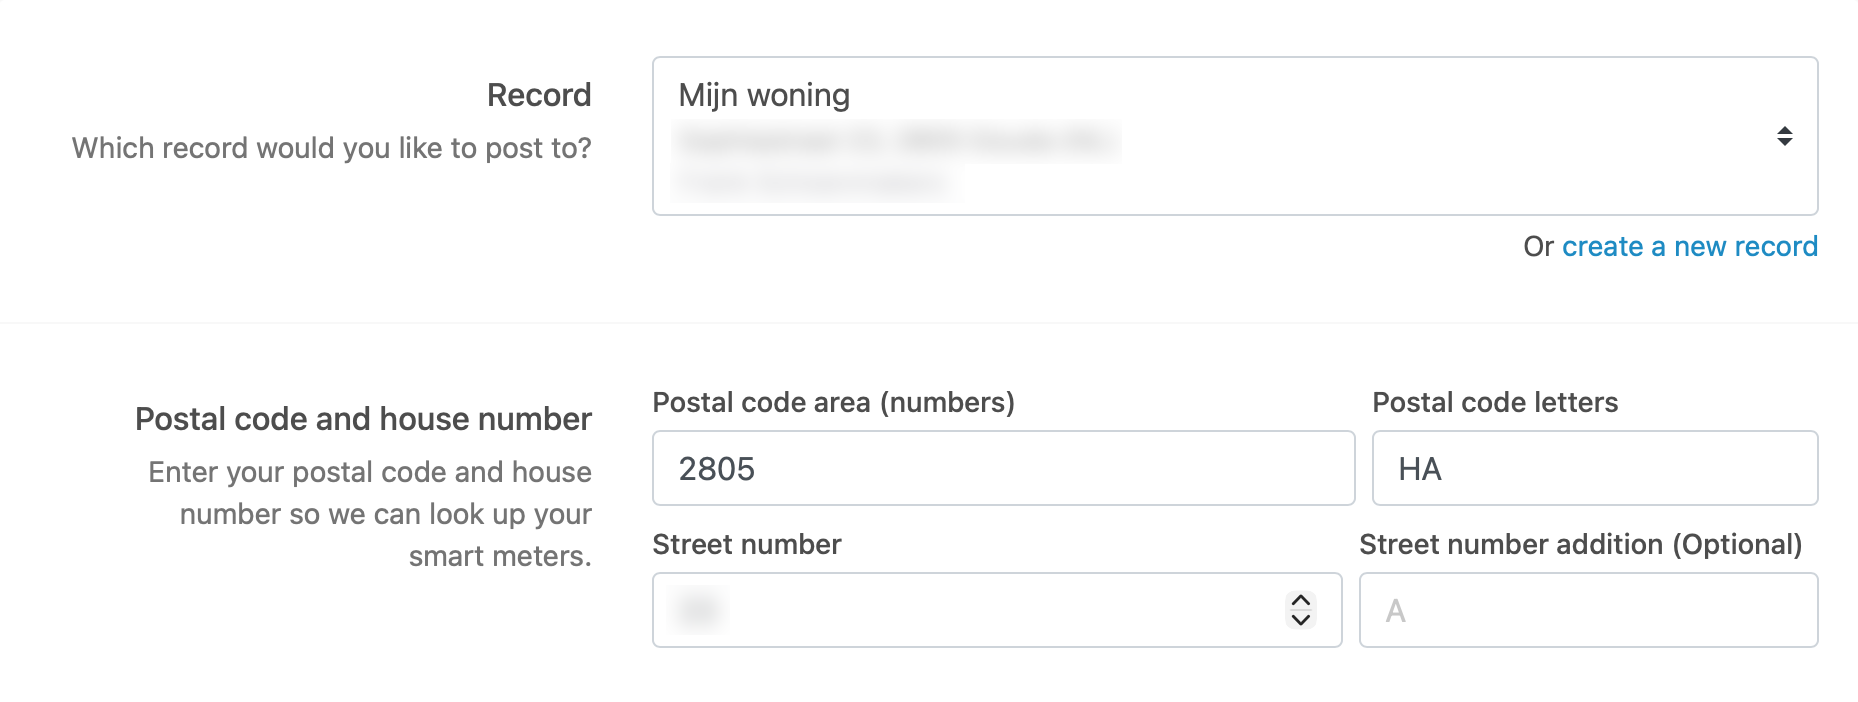Click "Which record would you like to post to?"
This screenshot has height=702, width=1858.
coord(331,148)
